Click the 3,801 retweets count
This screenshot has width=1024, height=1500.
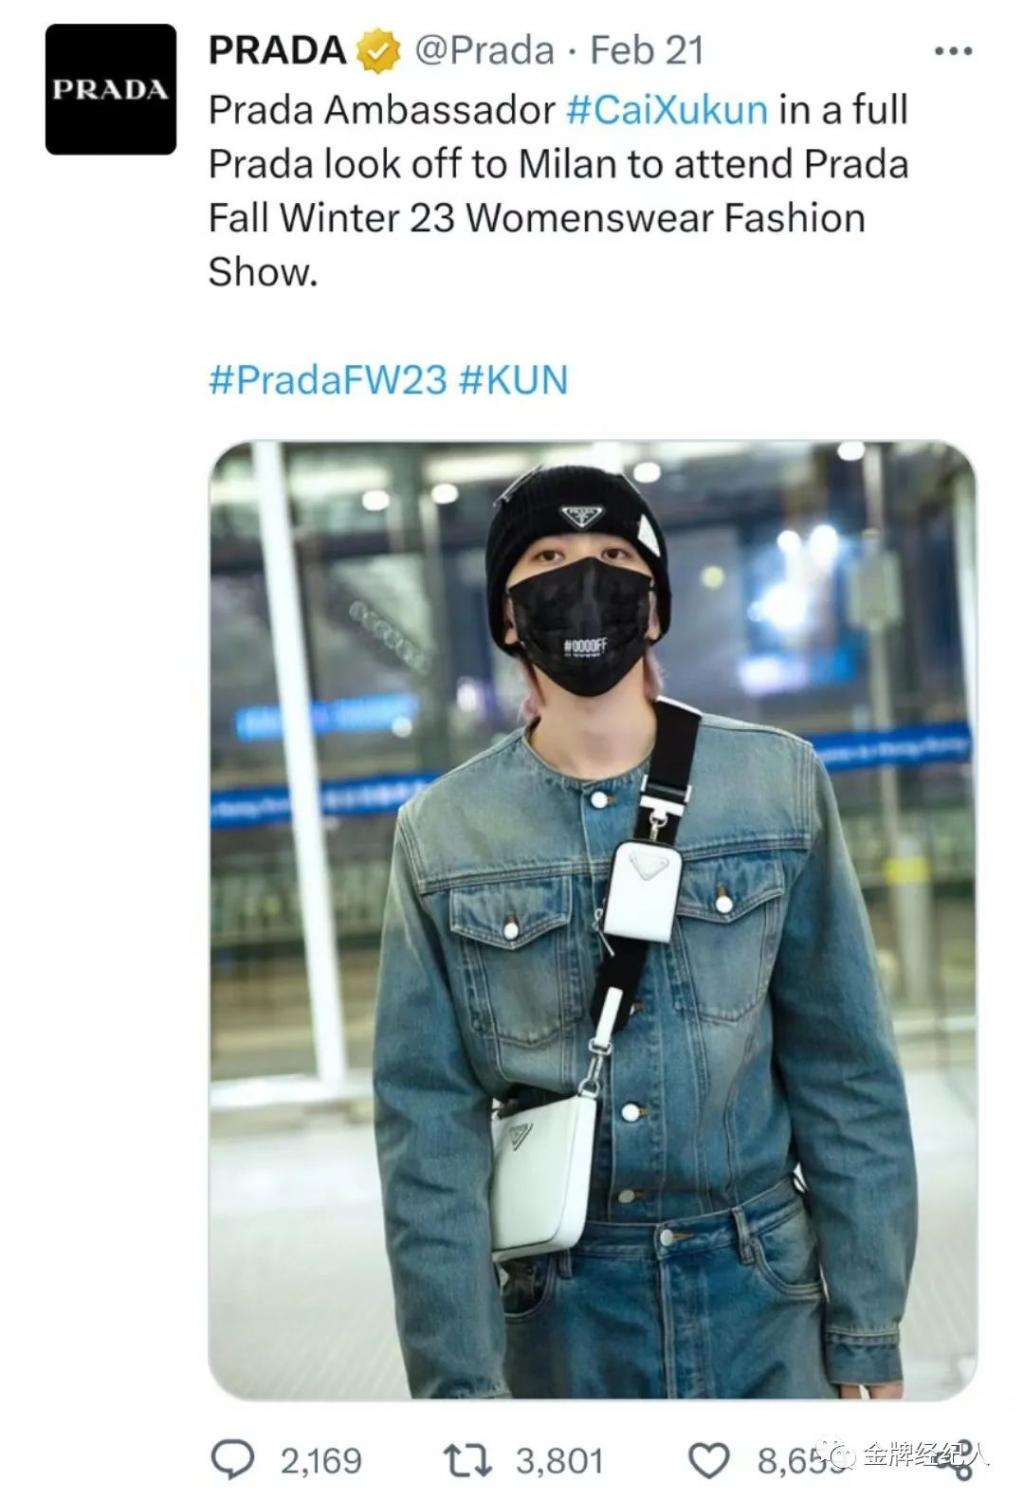(560, 1461)
